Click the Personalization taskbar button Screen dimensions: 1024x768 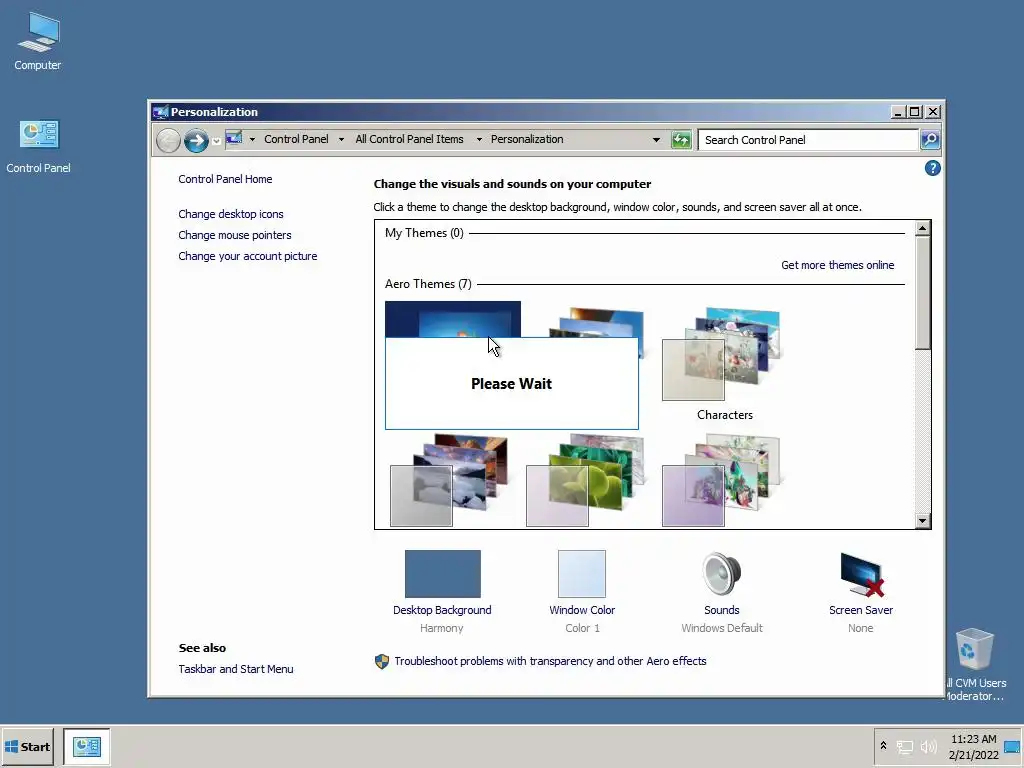click(87, 746)
